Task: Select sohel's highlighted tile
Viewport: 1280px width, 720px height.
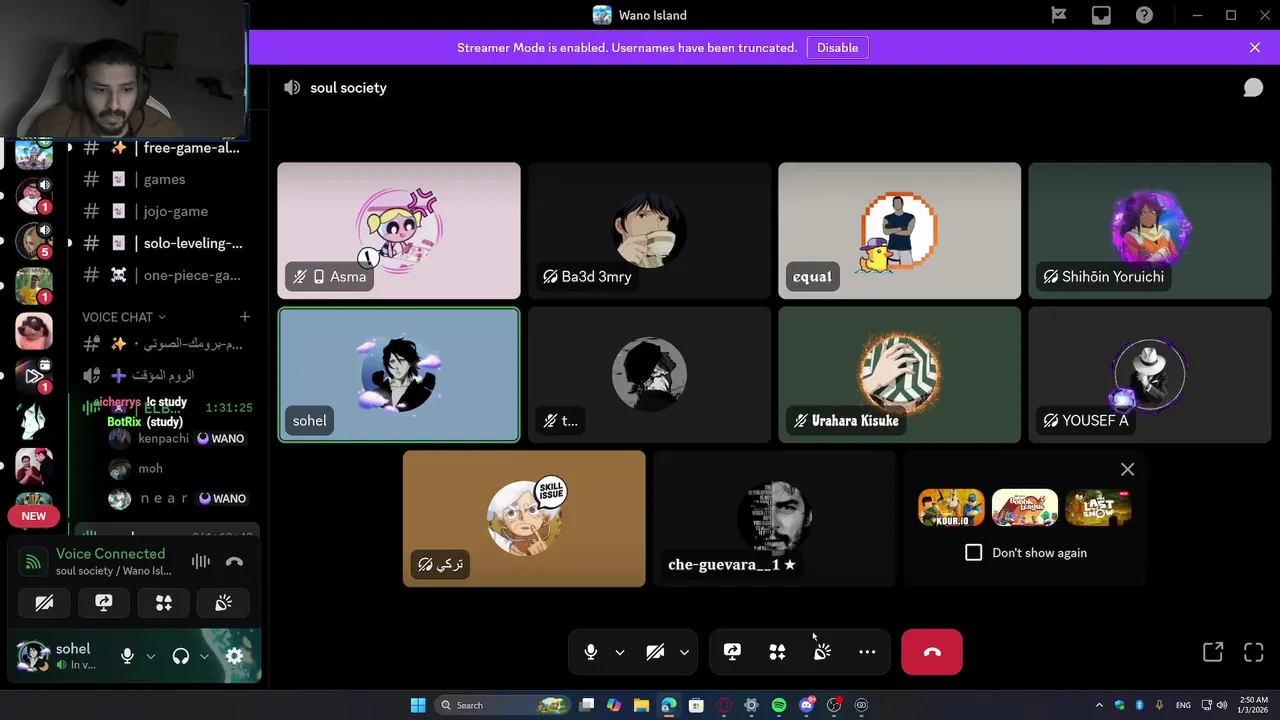Action: (399, 375)
